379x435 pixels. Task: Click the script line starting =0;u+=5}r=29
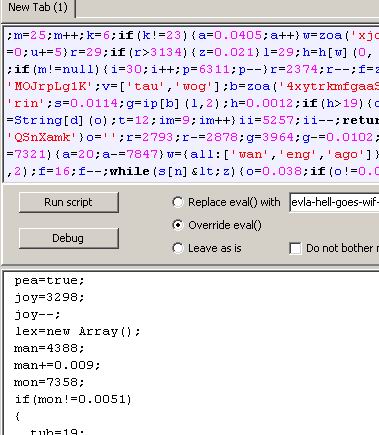pyautogui.click(x=193, y=52)
